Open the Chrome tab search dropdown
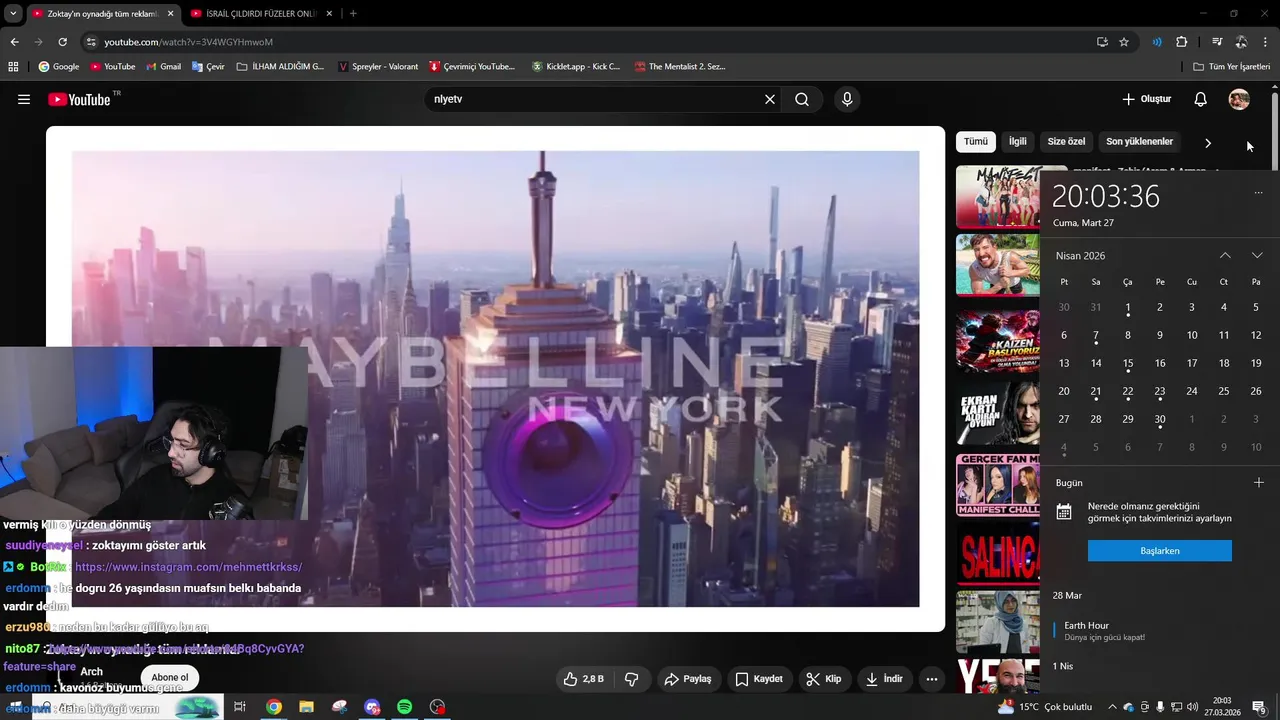Image resolution: width=1280 pixels, height=720 pixels. 13,13
